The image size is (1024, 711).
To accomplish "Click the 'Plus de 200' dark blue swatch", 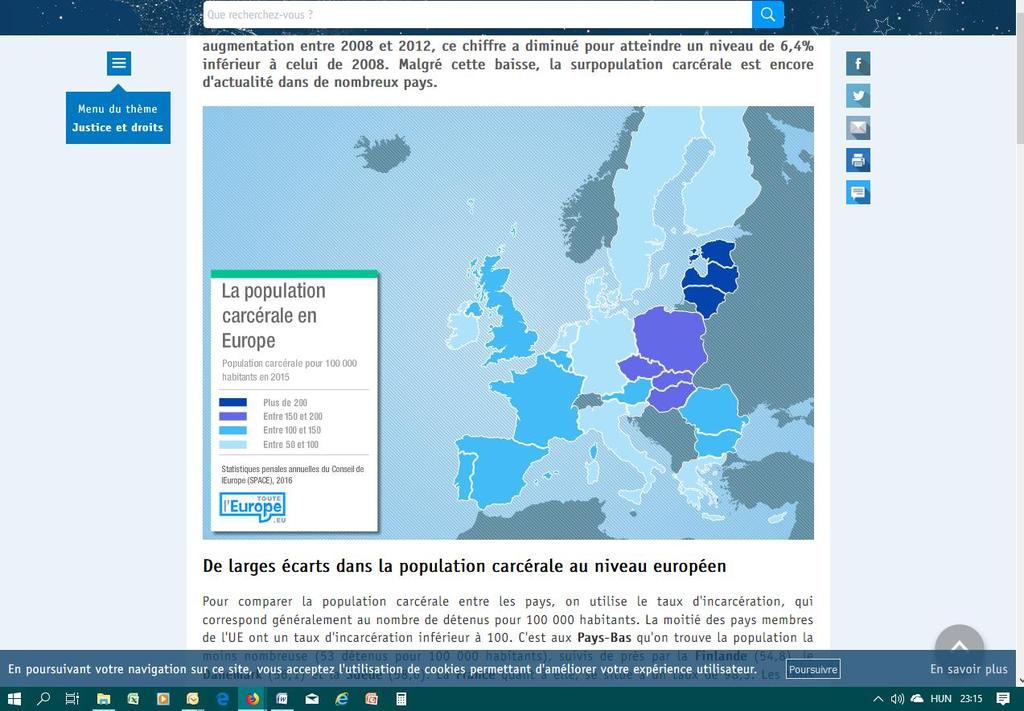I will pos(233,402).
